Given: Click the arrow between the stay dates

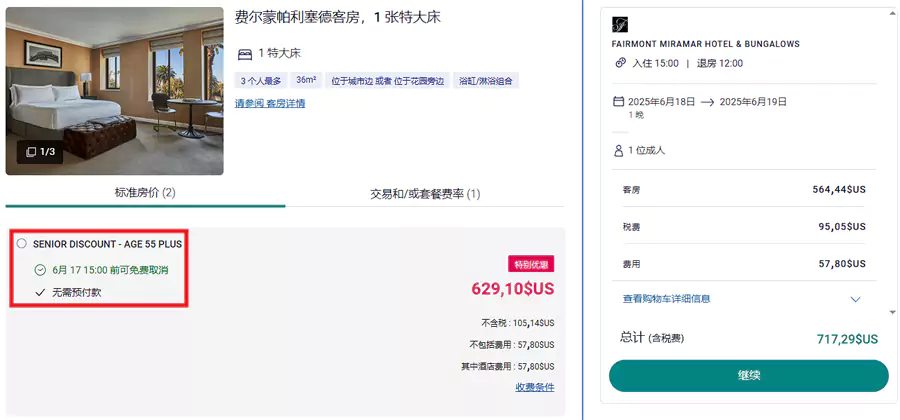Looking at the screenshot, I should click(707, 102).
